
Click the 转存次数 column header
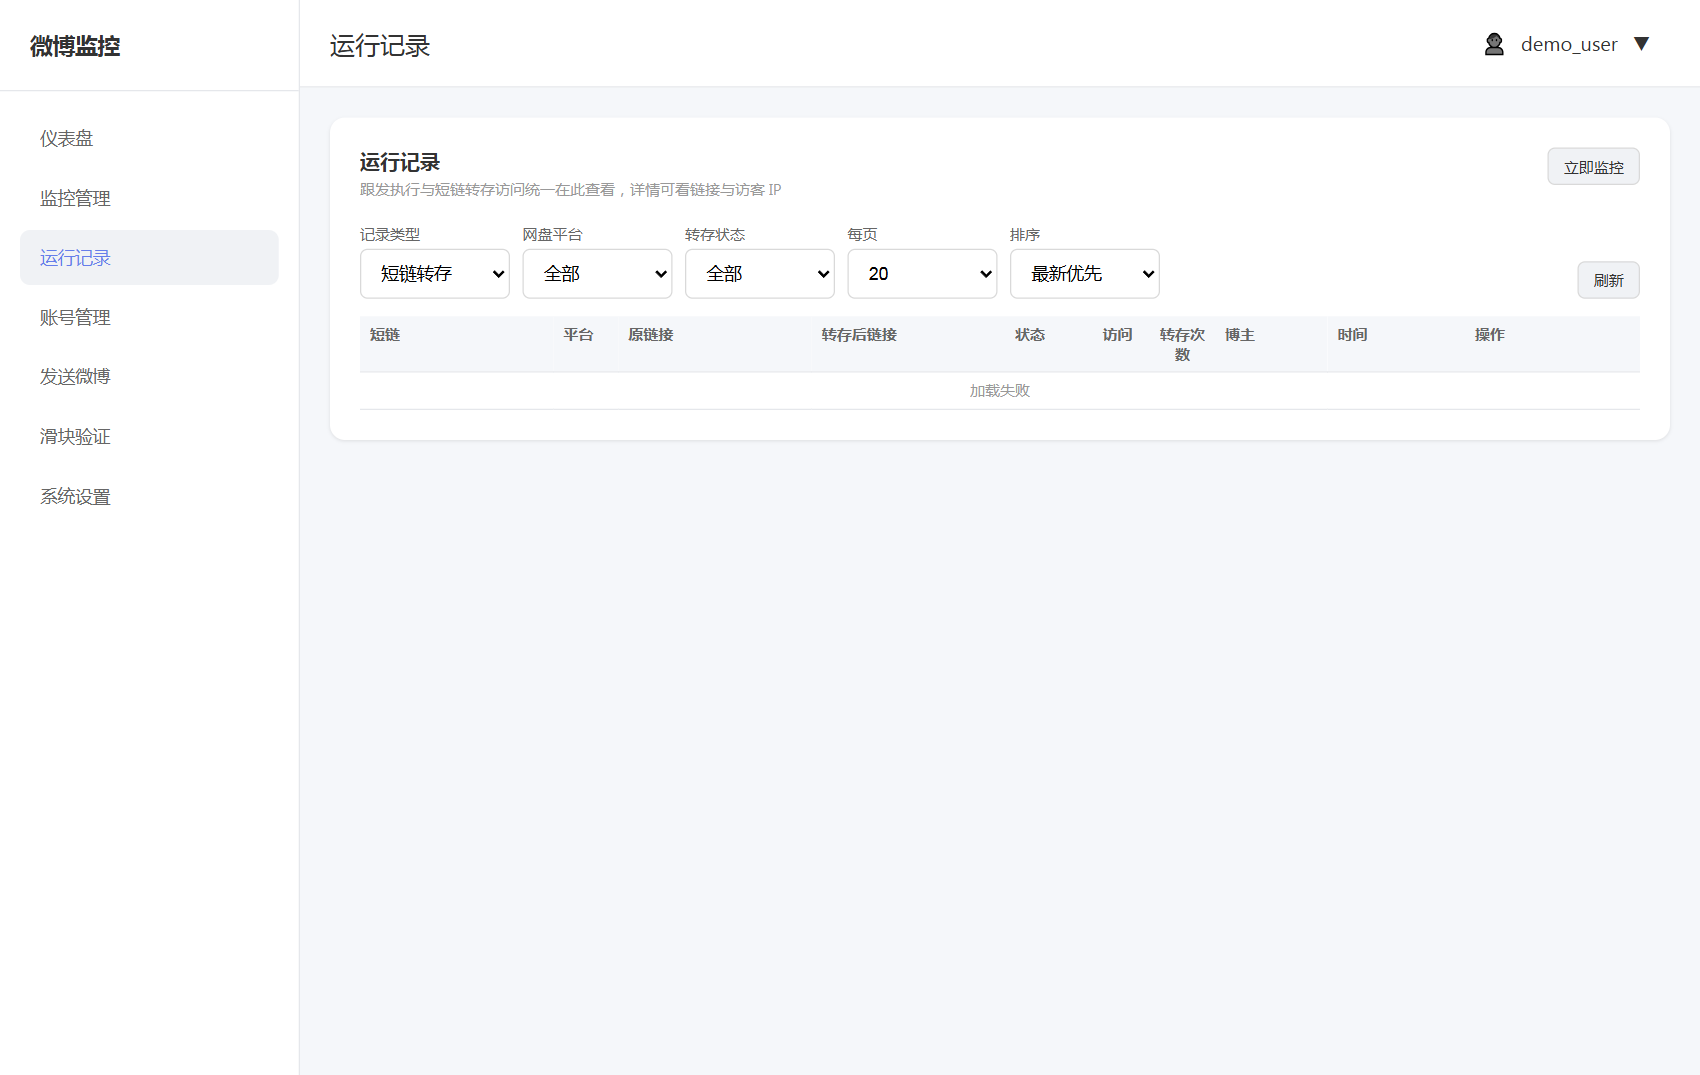[1182, 345]
